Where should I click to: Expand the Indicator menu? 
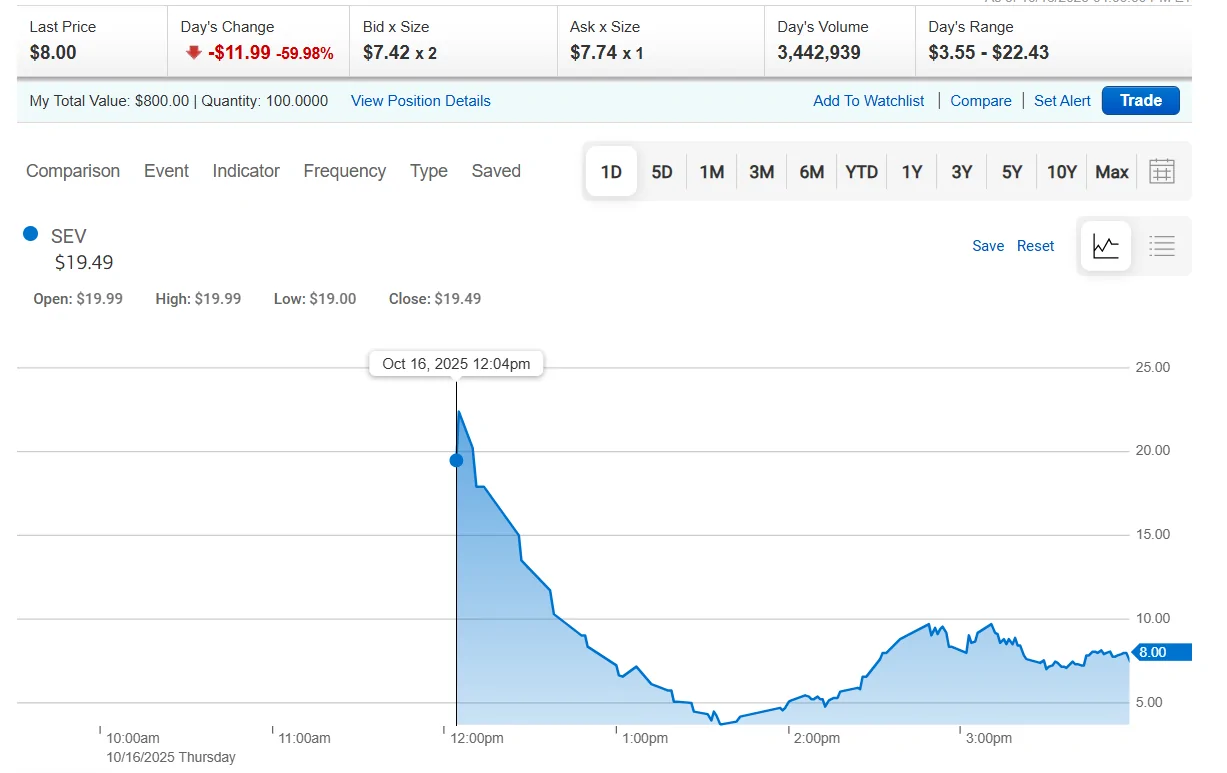tap(246, 171)
